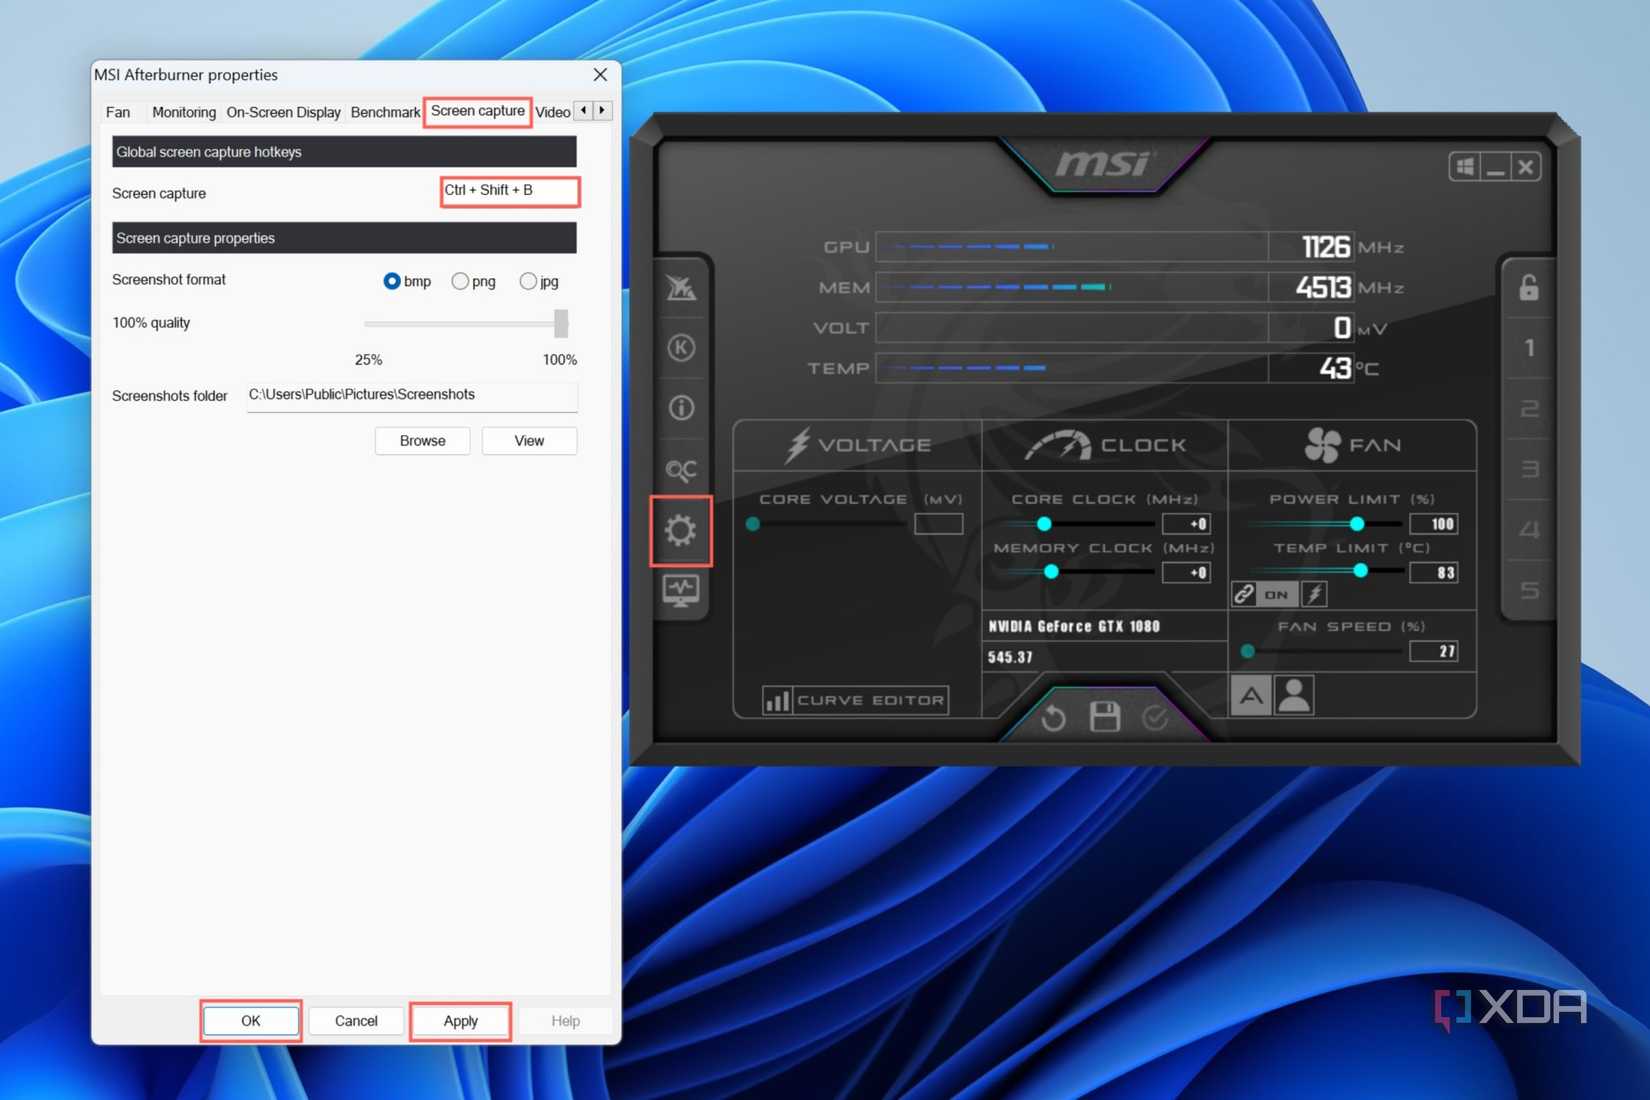This screenshot has height=1100, width=1650.
Task: Select profile slot 2
Action: click(x=1529, y=409)
